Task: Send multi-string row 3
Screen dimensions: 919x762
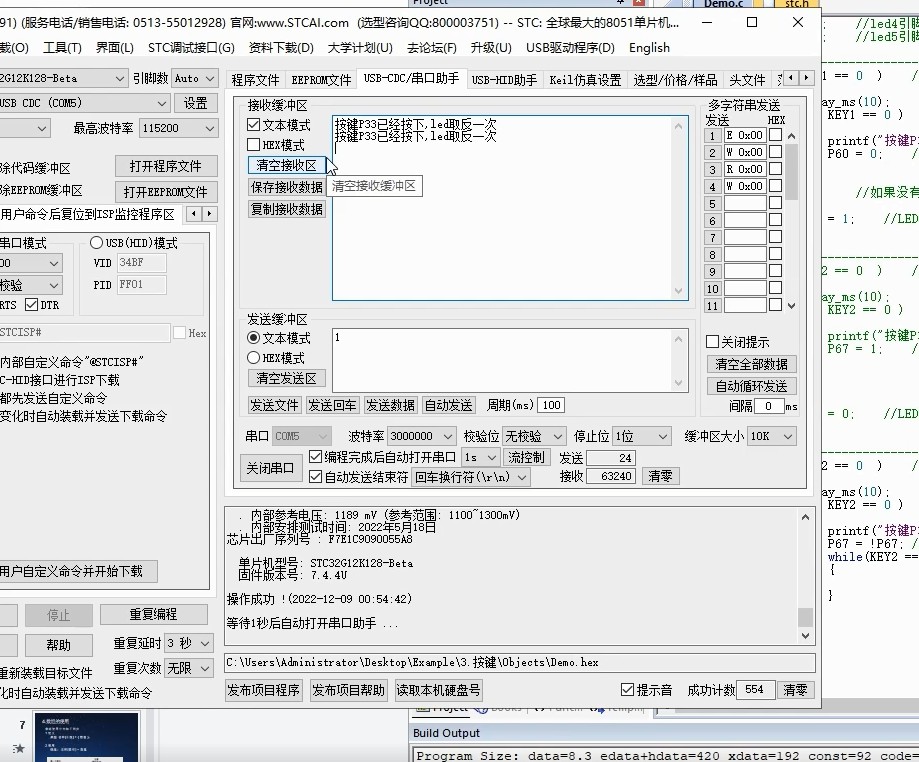Action: 712,170
